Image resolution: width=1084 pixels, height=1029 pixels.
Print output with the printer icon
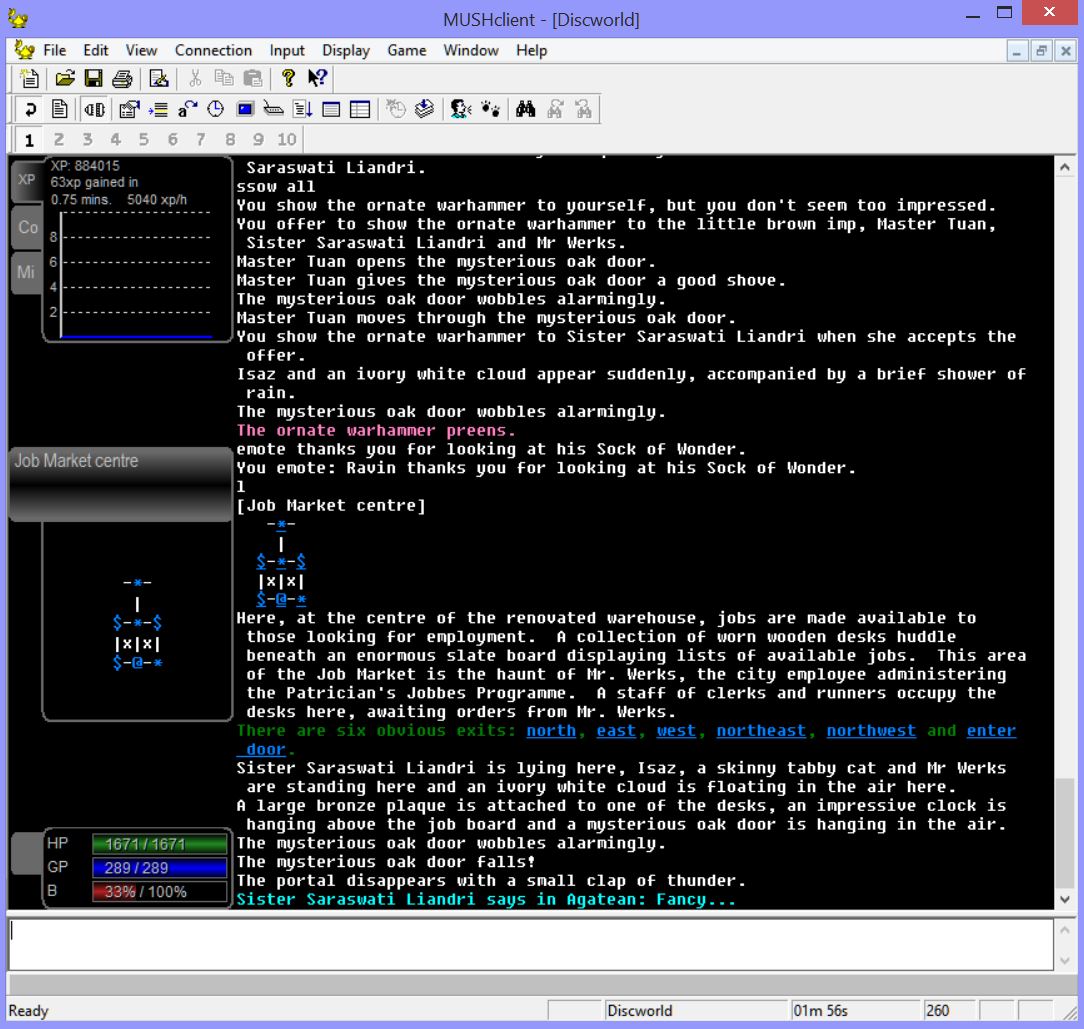122,78
